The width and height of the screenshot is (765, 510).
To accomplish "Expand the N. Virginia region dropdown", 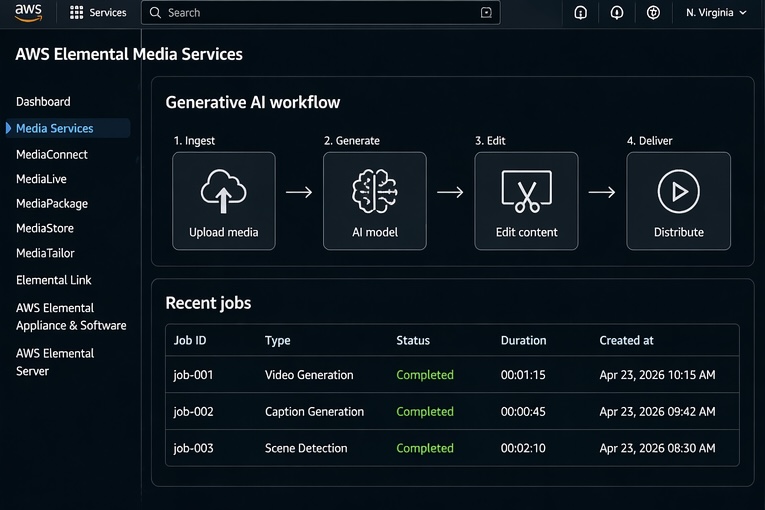I will click(716, 13).
